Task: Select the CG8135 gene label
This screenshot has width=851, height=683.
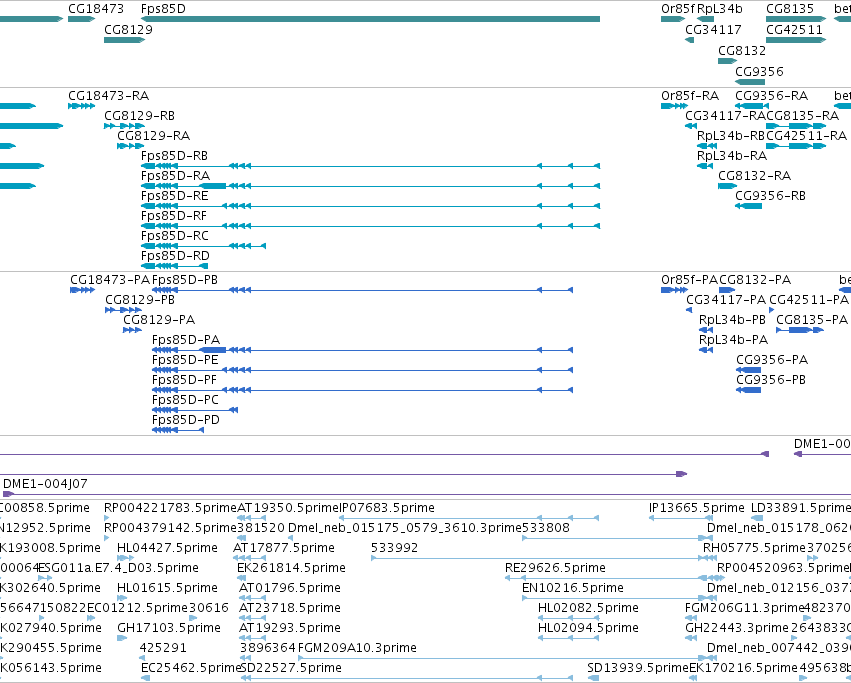Action: click(x=790, y=9)
